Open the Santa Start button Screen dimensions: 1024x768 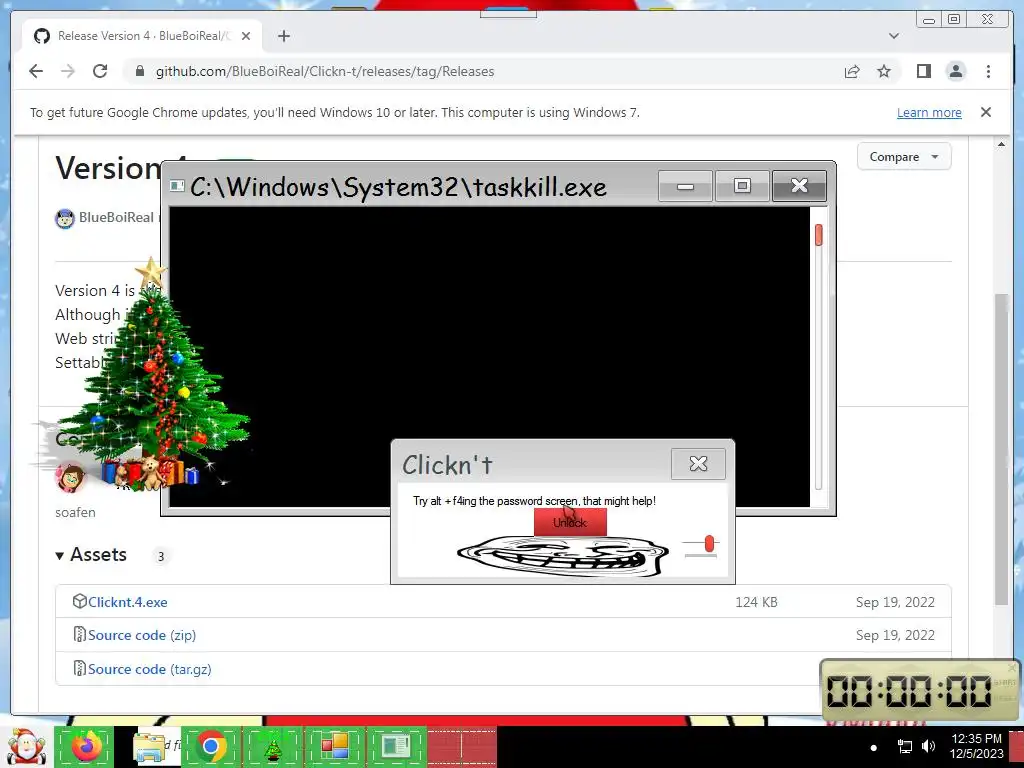(26, 747)
